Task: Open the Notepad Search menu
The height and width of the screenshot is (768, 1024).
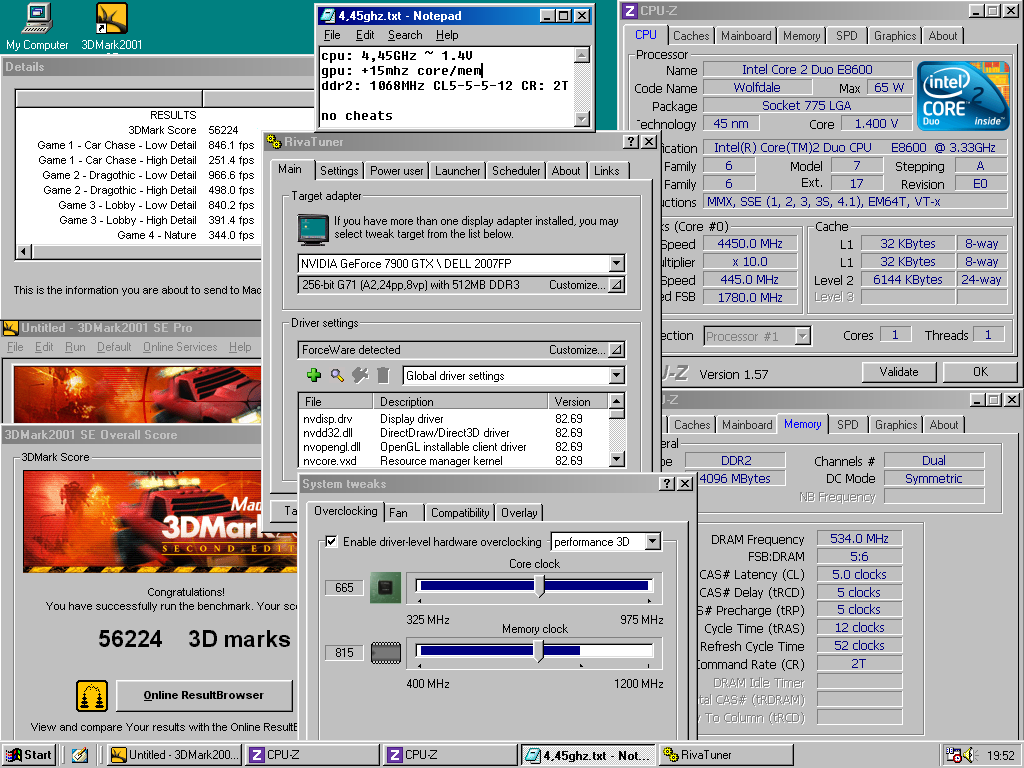Action: coord(405,35)
